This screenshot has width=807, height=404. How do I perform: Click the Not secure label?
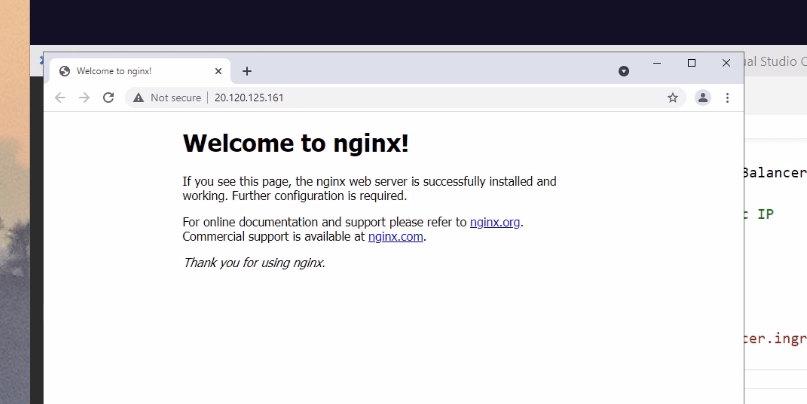coord(176,98)
